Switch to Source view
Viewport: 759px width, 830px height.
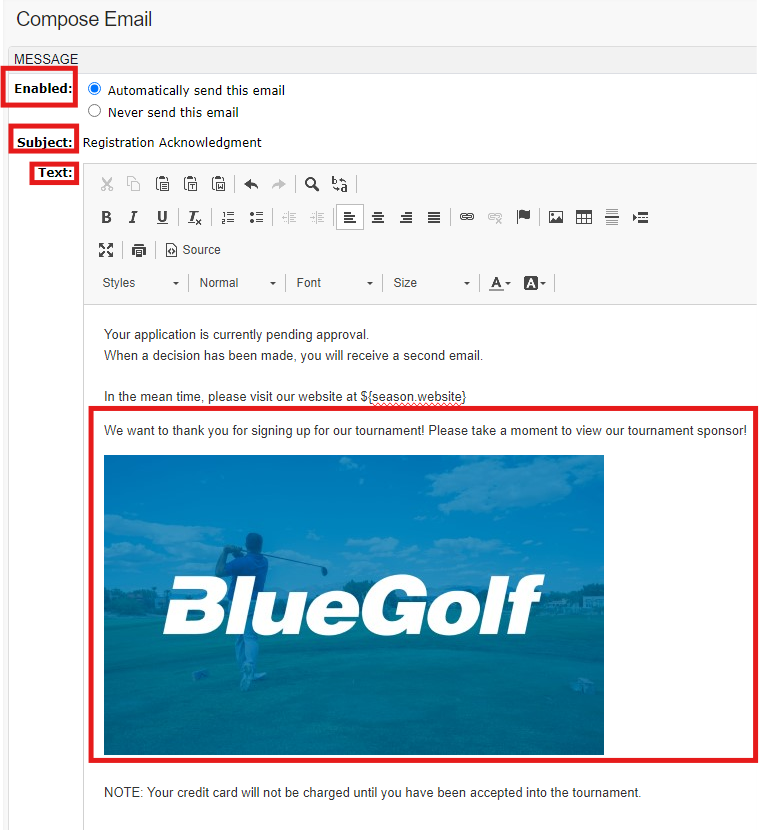[x=193, y=250]
